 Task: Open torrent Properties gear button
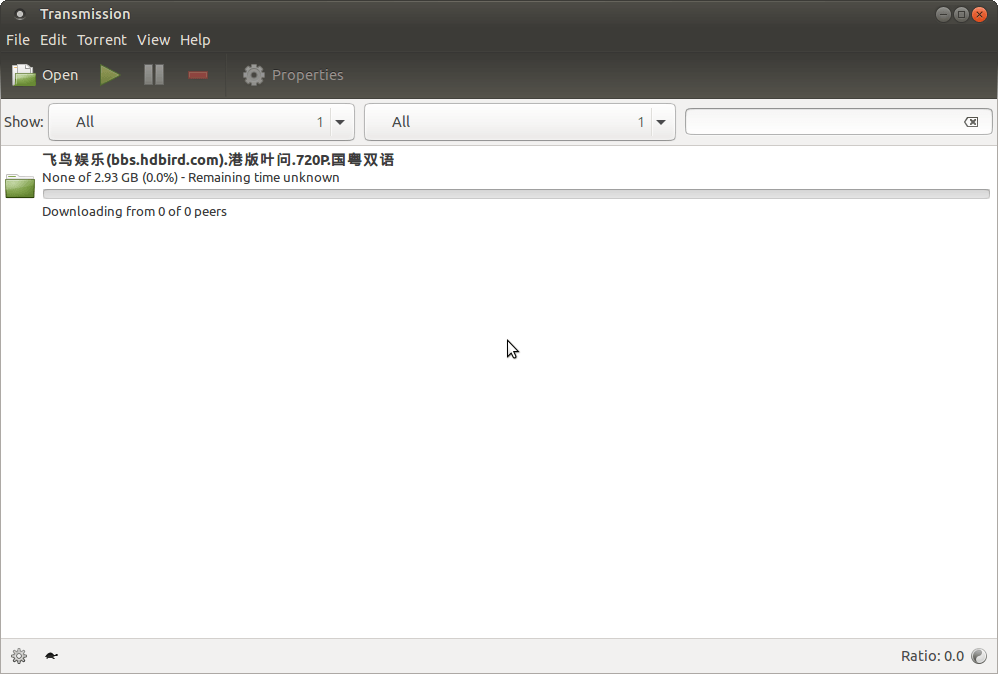tap(293, 75)
